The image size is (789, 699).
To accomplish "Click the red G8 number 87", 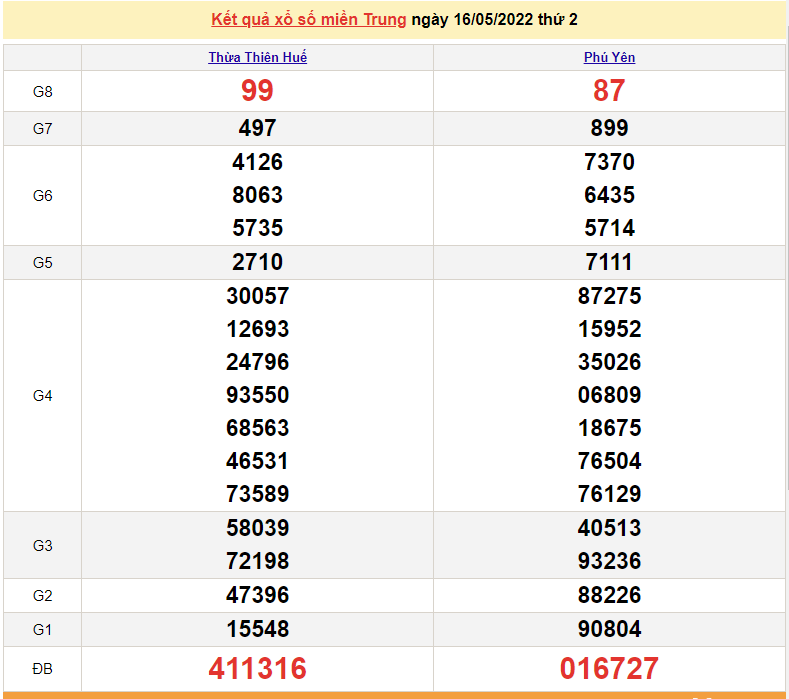I will pos(609,91).
